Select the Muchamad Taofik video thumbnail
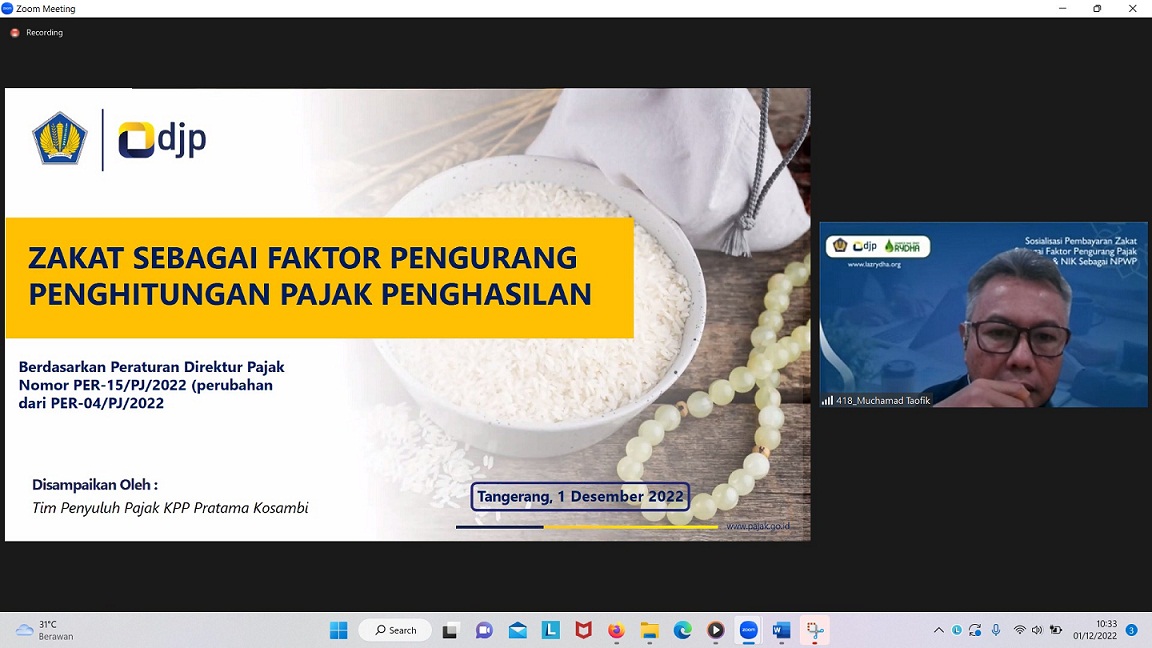Viewport: 1152px width, 648px height. pos(983,314)
